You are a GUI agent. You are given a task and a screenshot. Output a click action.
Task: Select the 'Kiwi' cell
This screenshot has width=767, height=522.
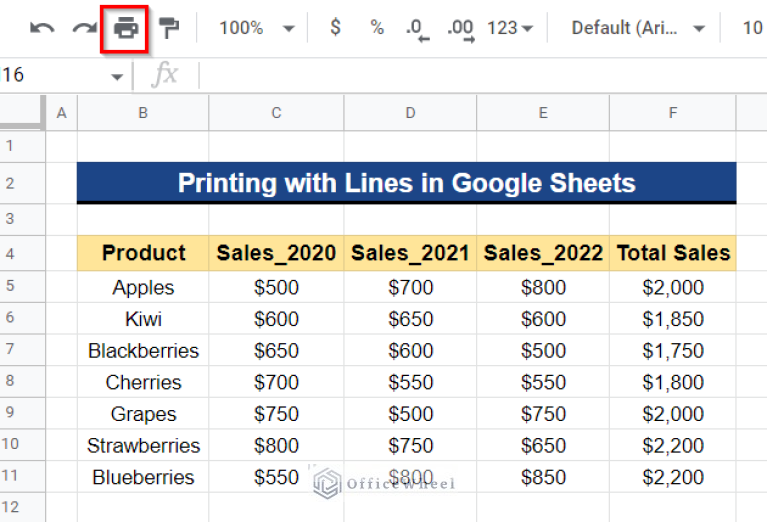pos(143,319)
